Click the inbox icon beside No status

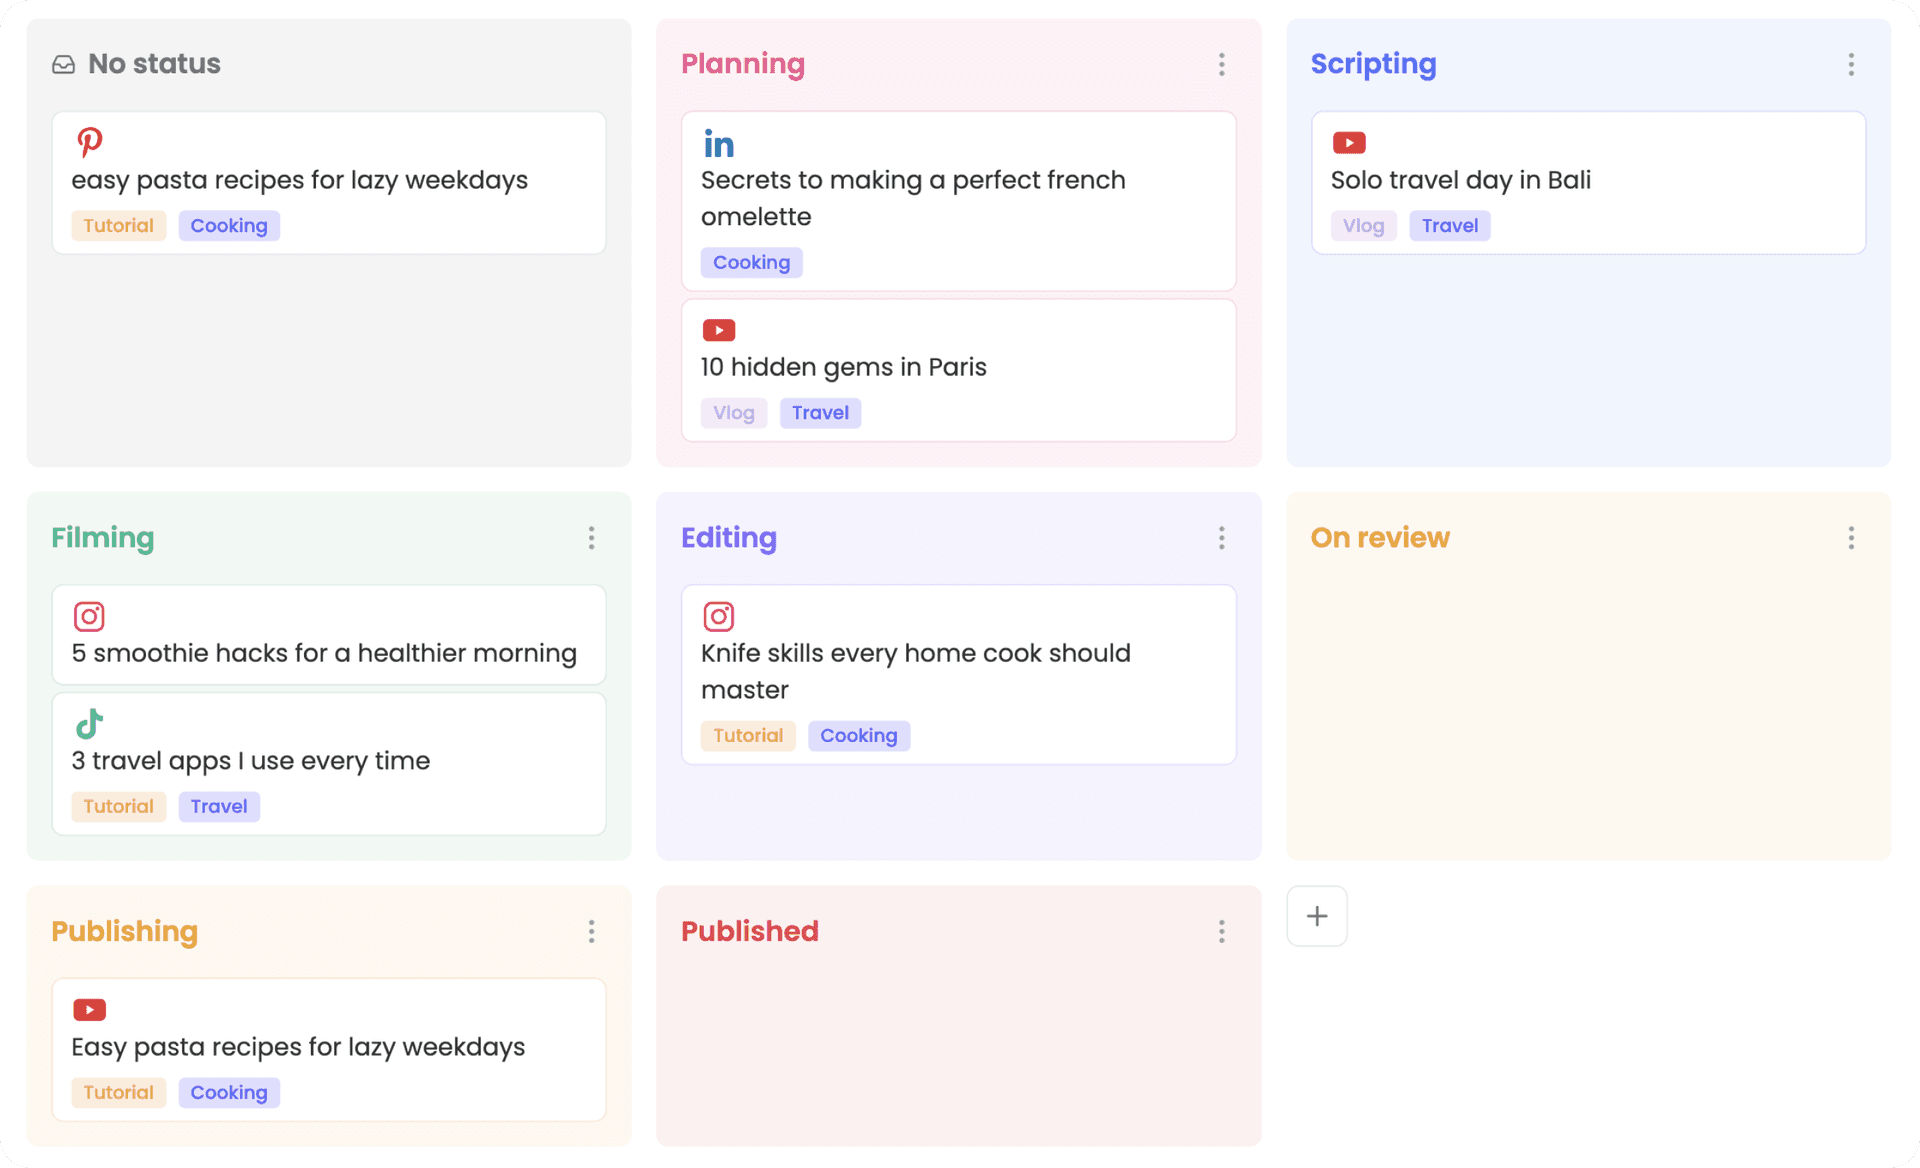point(64,65)
